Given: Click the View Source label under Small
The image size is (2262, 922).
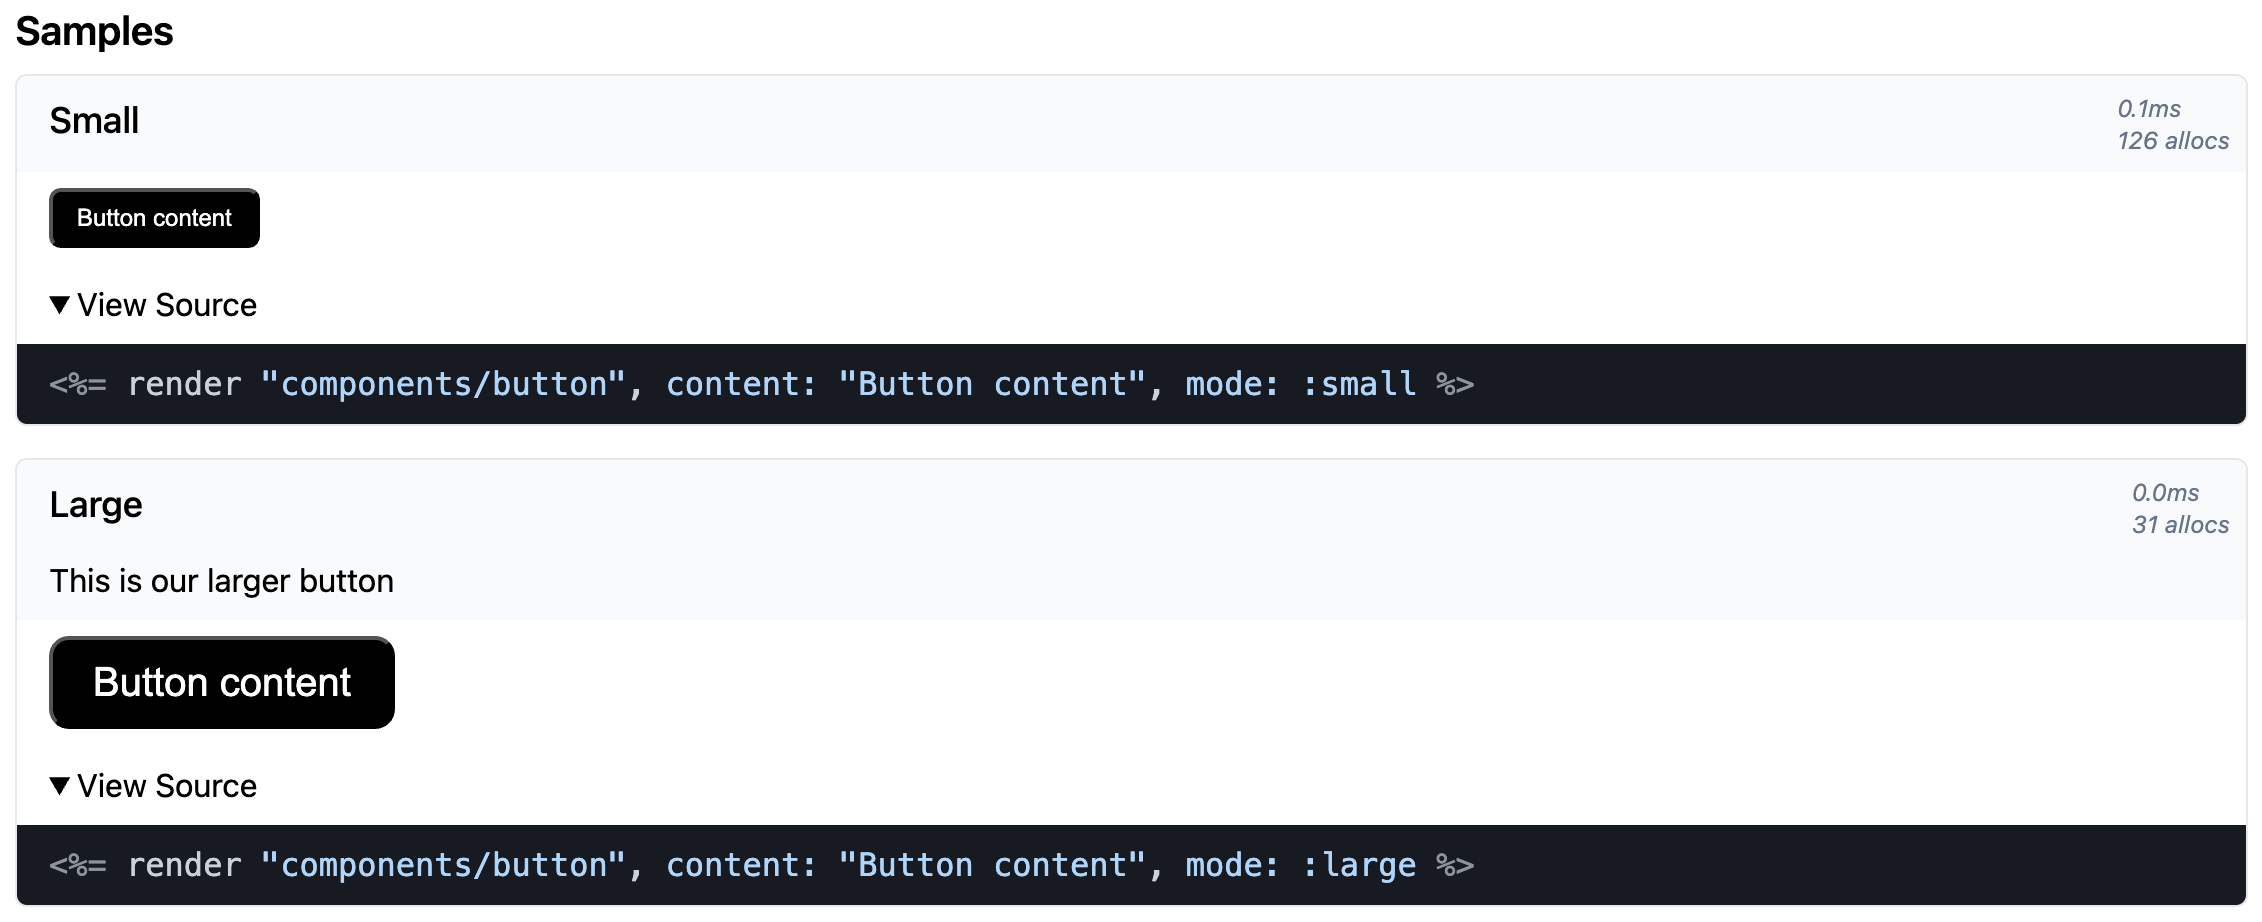Looking at the screenshot, I should coord(167,305).
